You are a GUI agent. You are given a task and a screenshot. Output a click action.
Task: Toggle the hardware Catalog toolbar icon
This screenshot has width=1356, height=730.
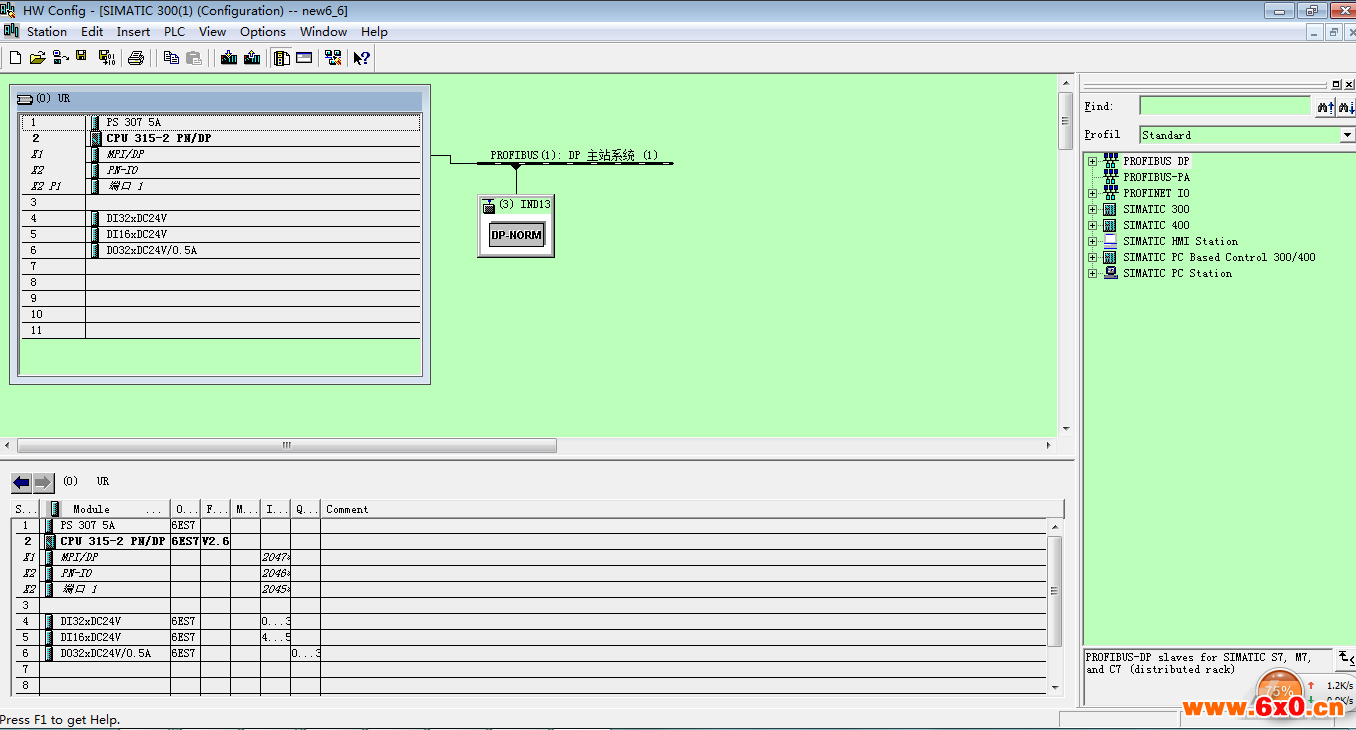pyautogui.click(x=282, y=58)
